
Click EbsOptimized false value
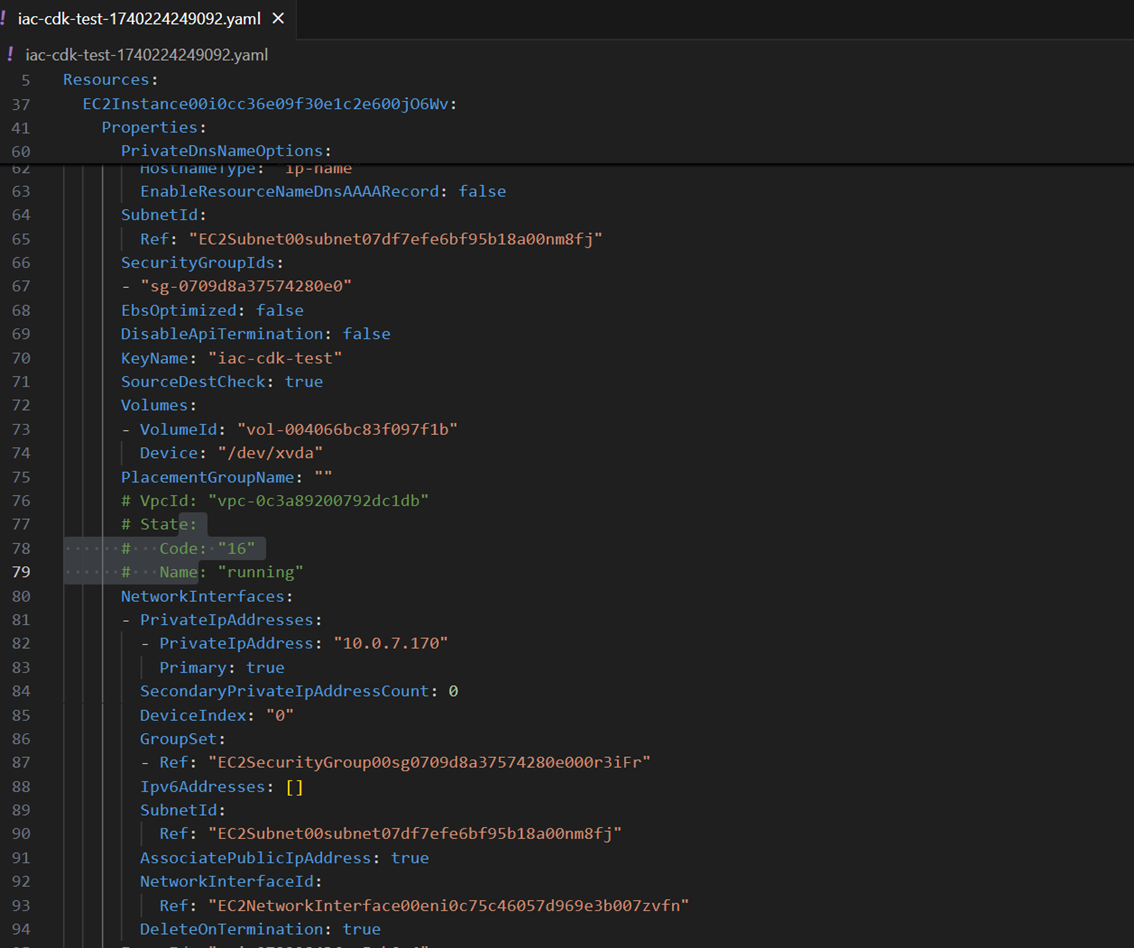click(280, 310)
